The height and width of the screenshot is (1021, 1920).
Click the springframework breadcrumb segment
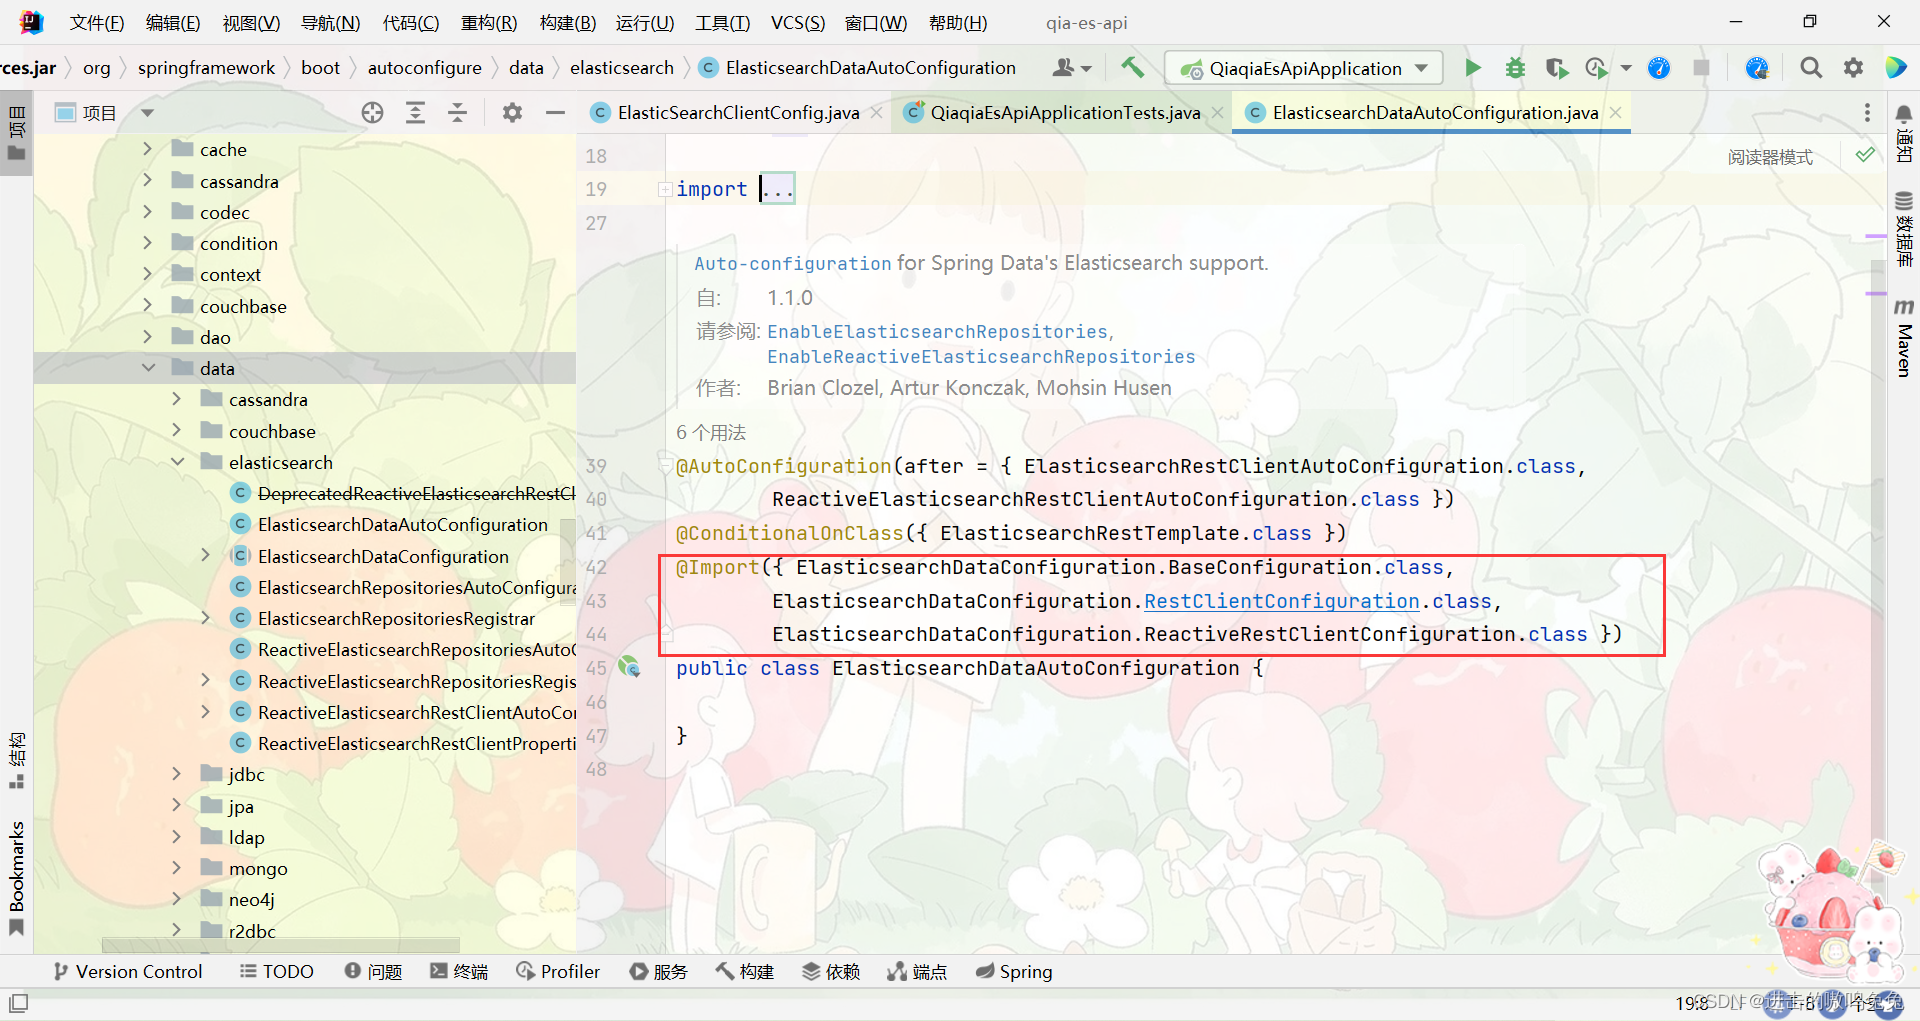click(206, 67)
